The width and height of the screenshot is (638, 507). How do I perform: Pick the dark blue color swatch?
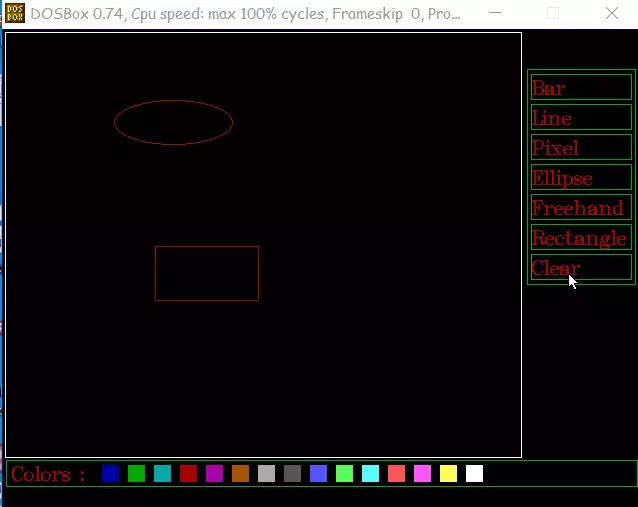pos(111,474)
